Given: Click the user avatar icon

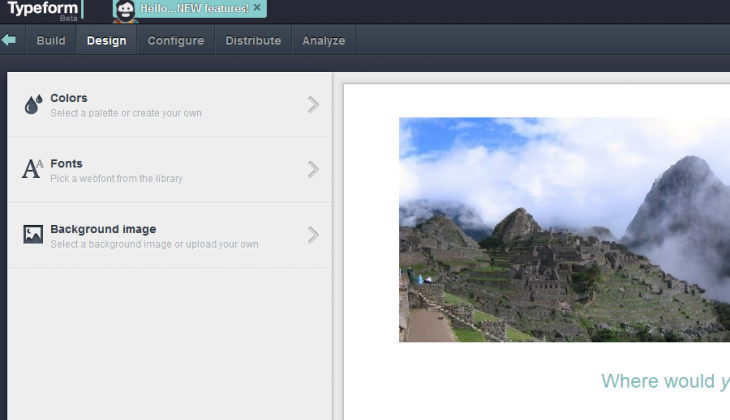Looking at the screenshot, I should click(x=125, y=10).
